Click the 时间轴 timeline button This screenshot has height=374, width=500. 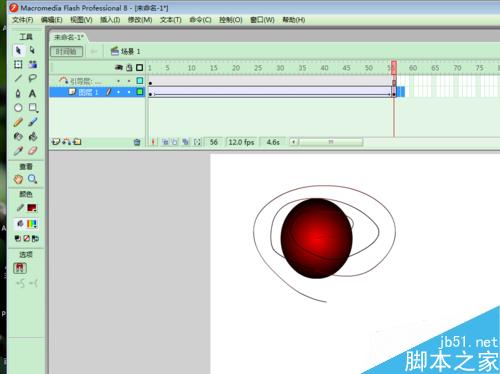coord(66,51)
